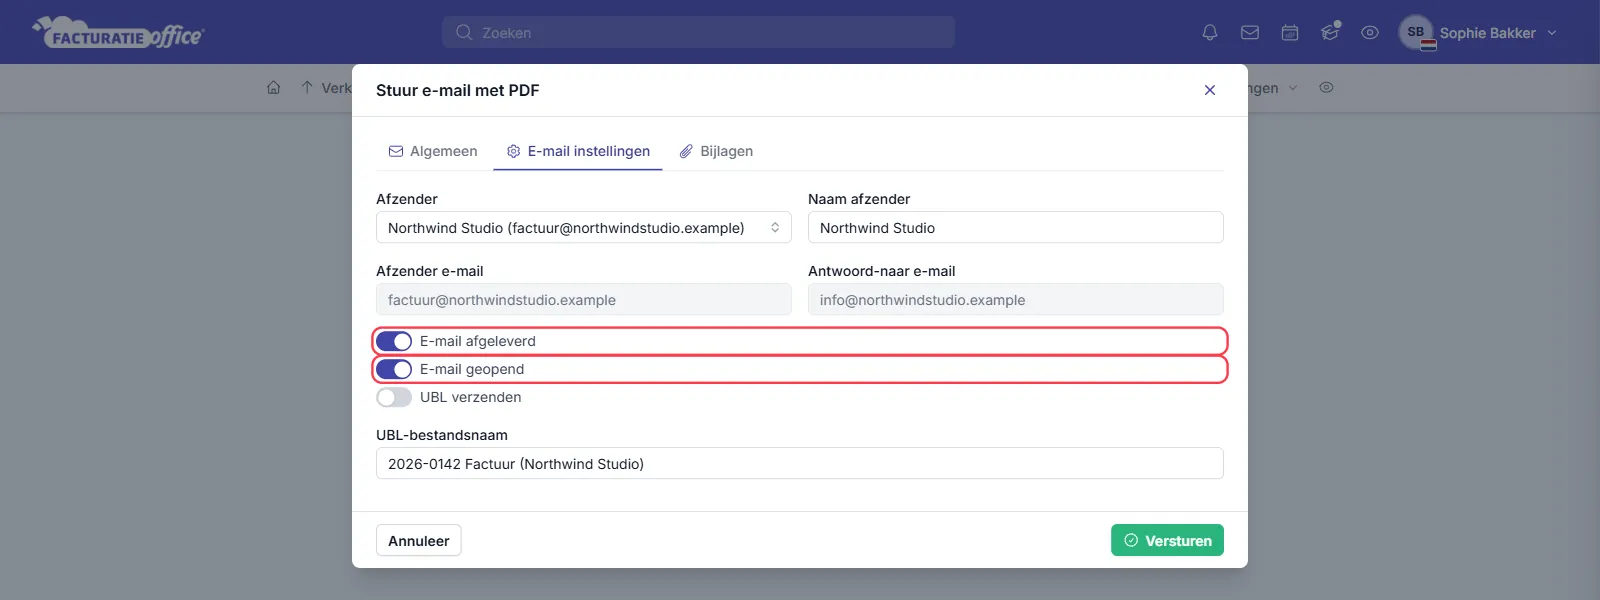Disable the E-mail geopend toggle
The width and height of the screenshot is (1600, 600).
click(x=394, y=369)
